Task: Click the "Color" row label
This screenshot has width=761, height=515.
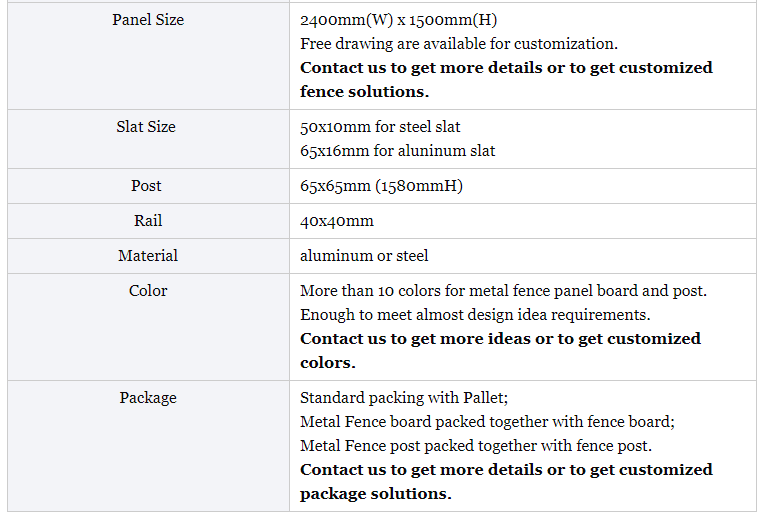Action: [x=148, y=291]
